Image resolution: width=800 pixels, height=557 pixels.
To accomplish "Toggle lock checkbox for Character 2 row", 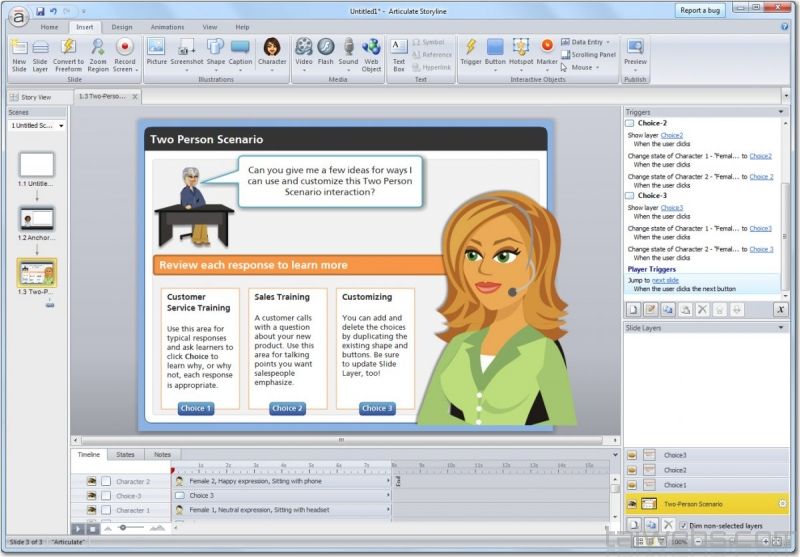I will pos(106,481).
